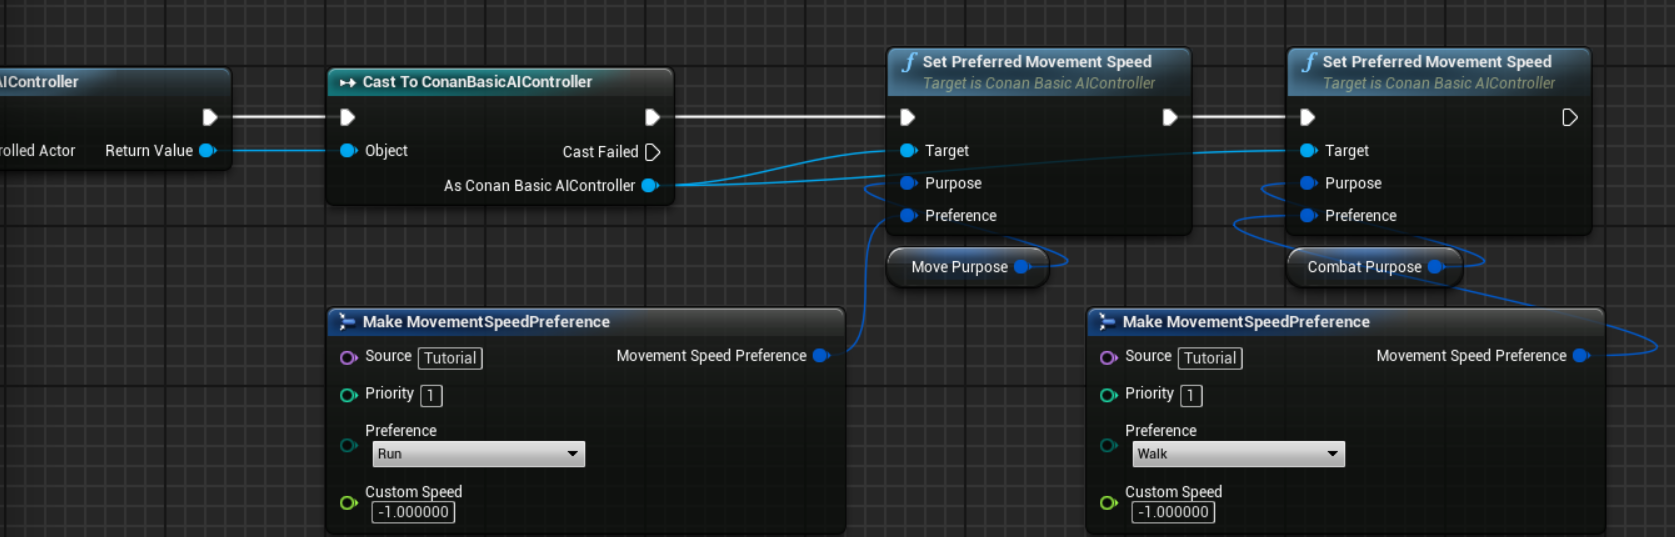
Task: Click the Object input pin on Cast node
Action: click(x=348, y=151)
